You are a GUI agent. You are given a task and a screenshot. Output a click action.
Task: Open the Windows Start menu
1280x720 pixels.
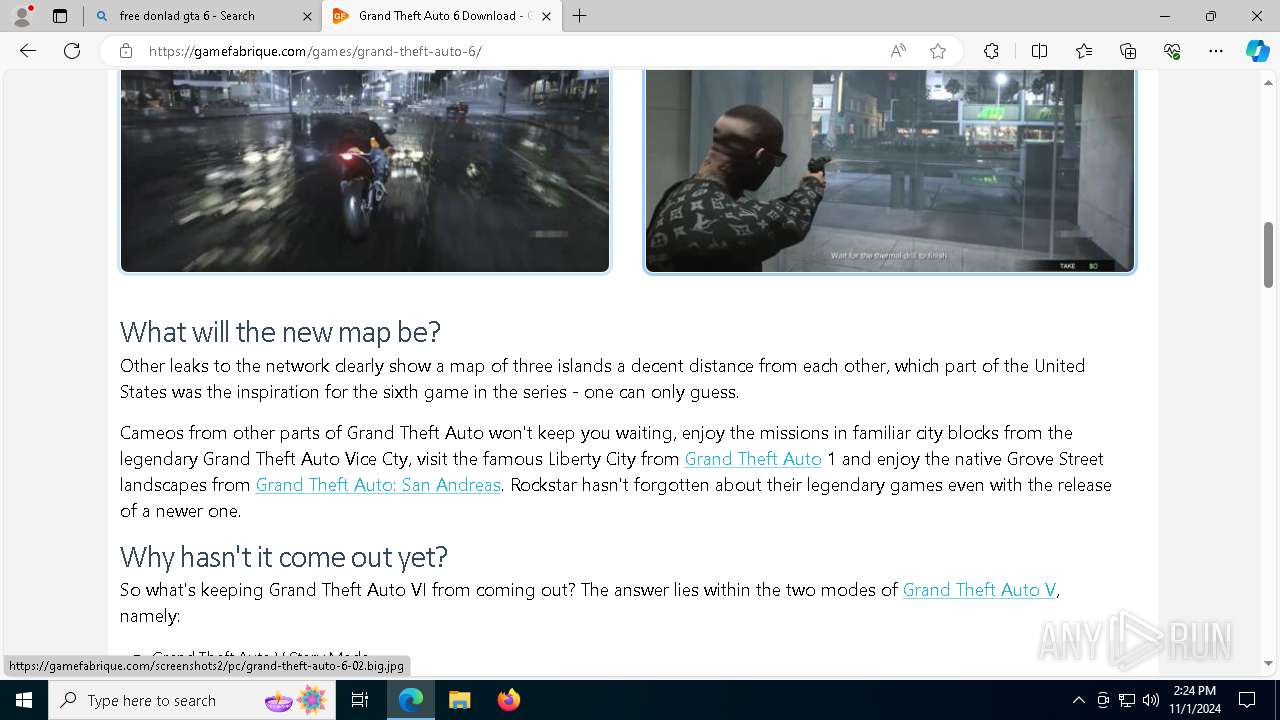pyautogui.click(x=24, y=700)
